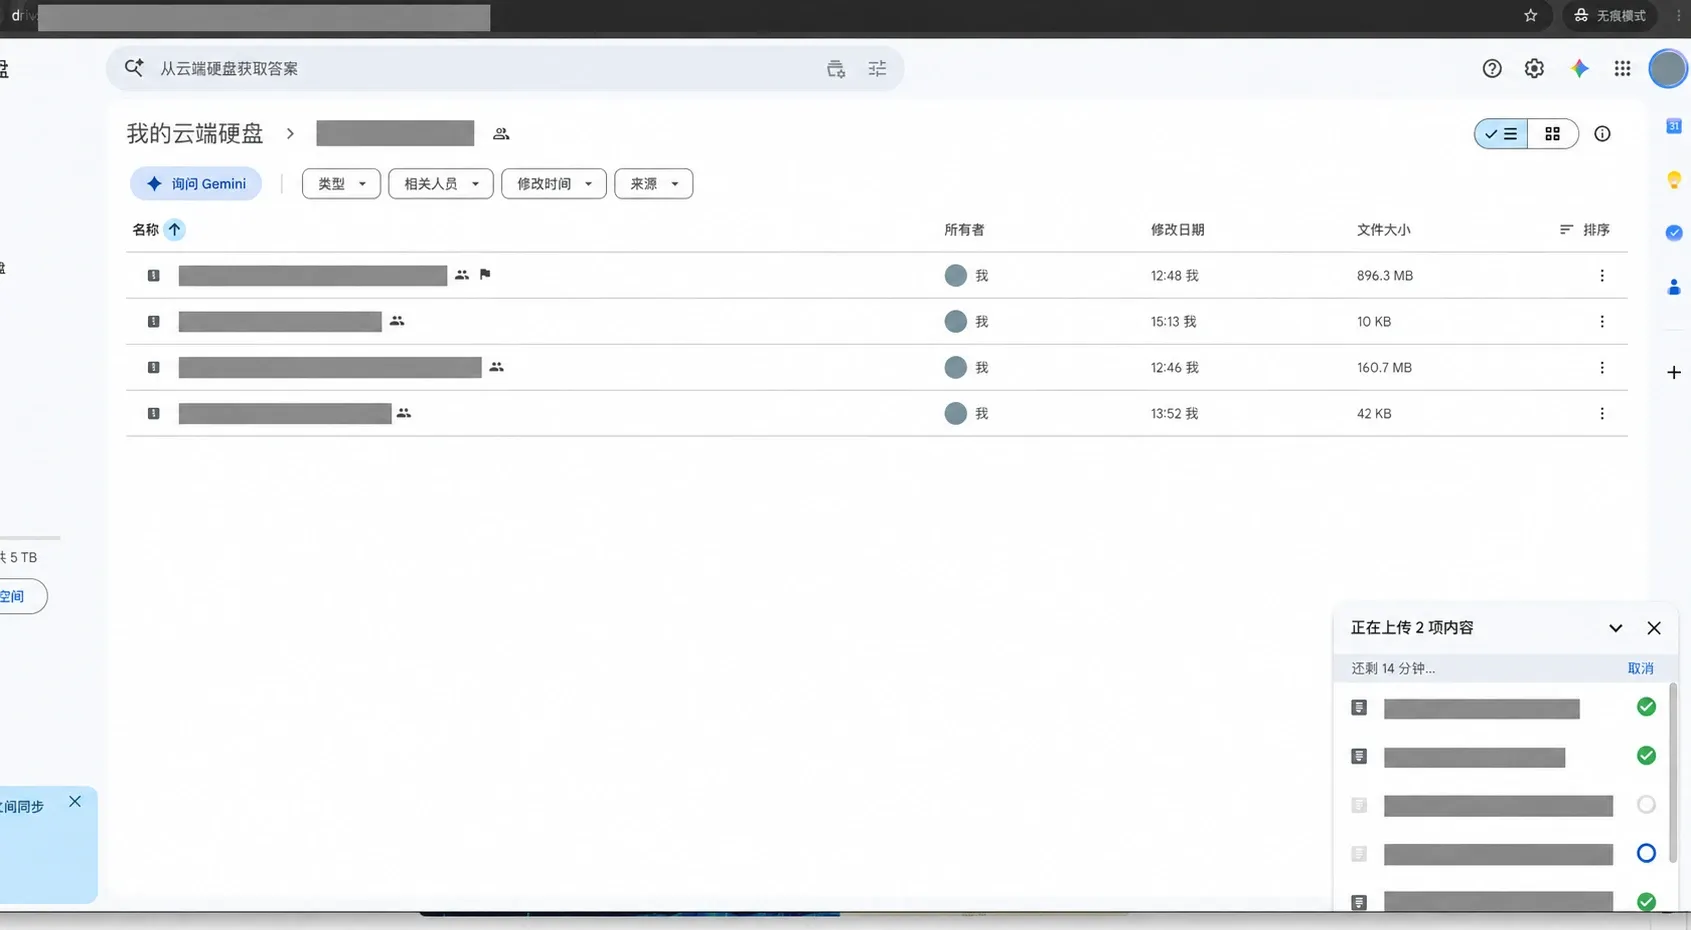
Task: Sort by 修改日期 column header
Action: click(1177, 229)
